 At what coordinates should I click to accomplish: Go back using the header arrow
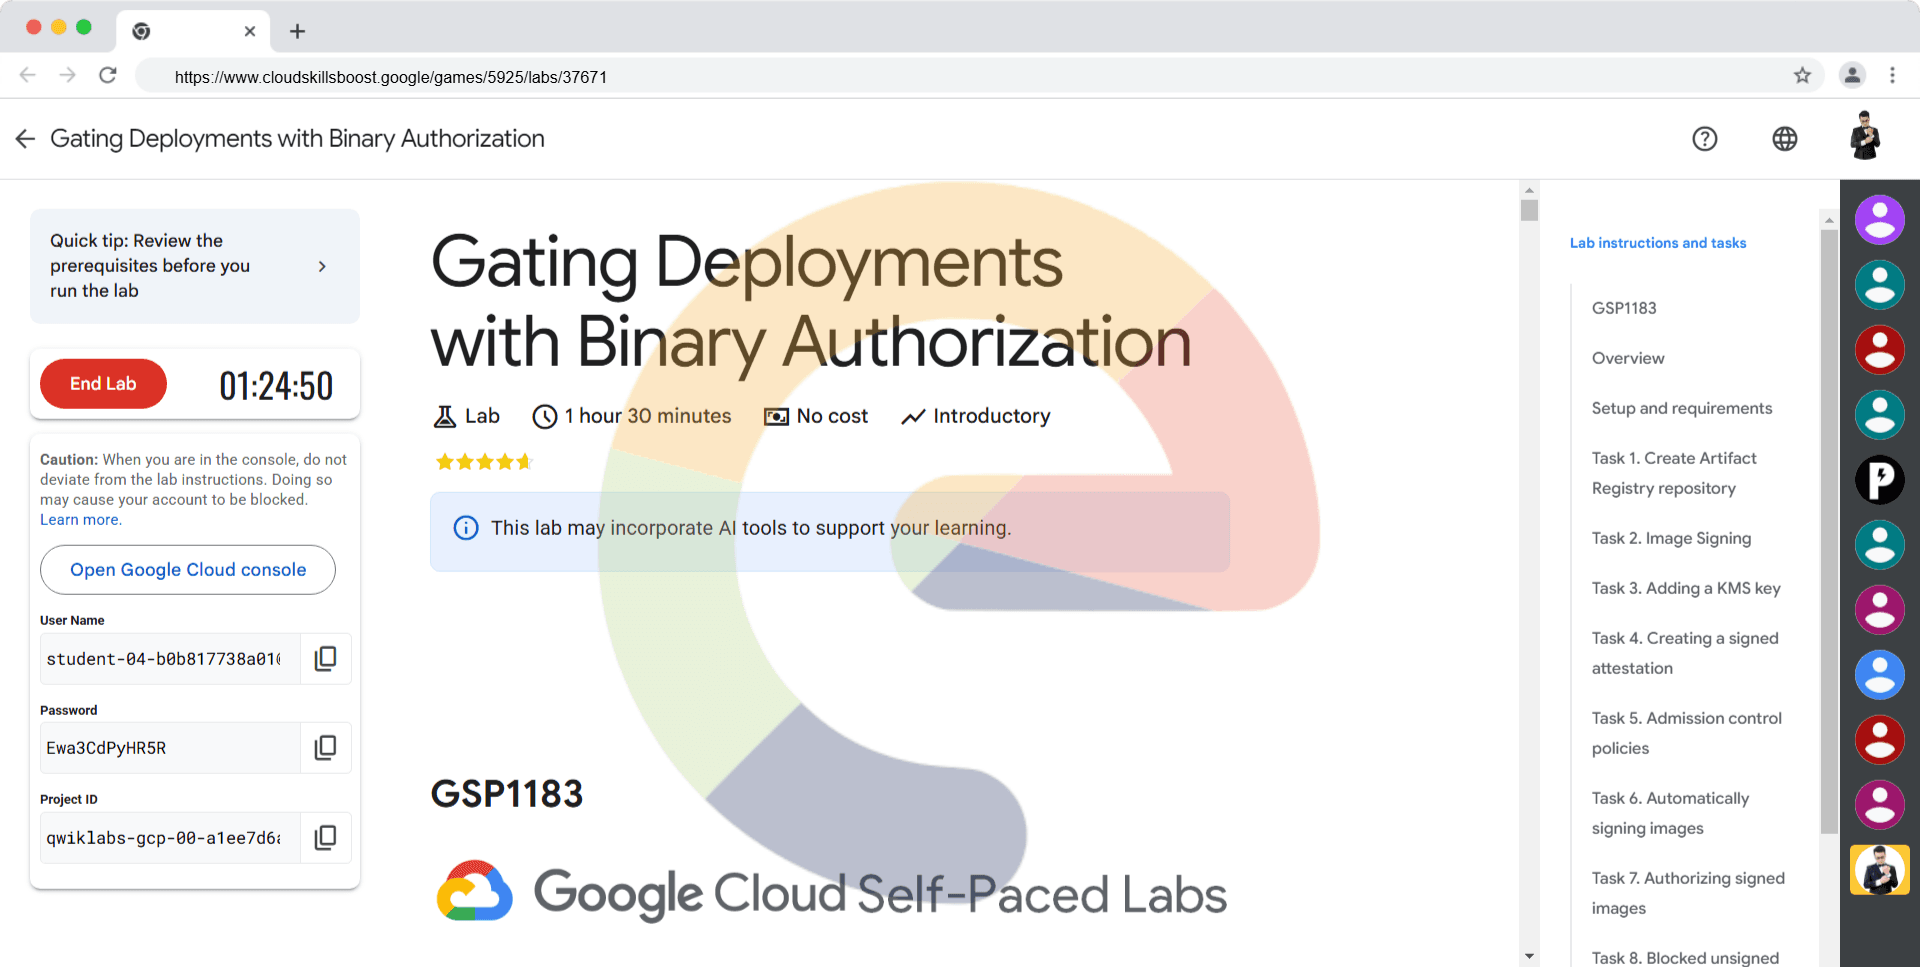coord(26,139)
